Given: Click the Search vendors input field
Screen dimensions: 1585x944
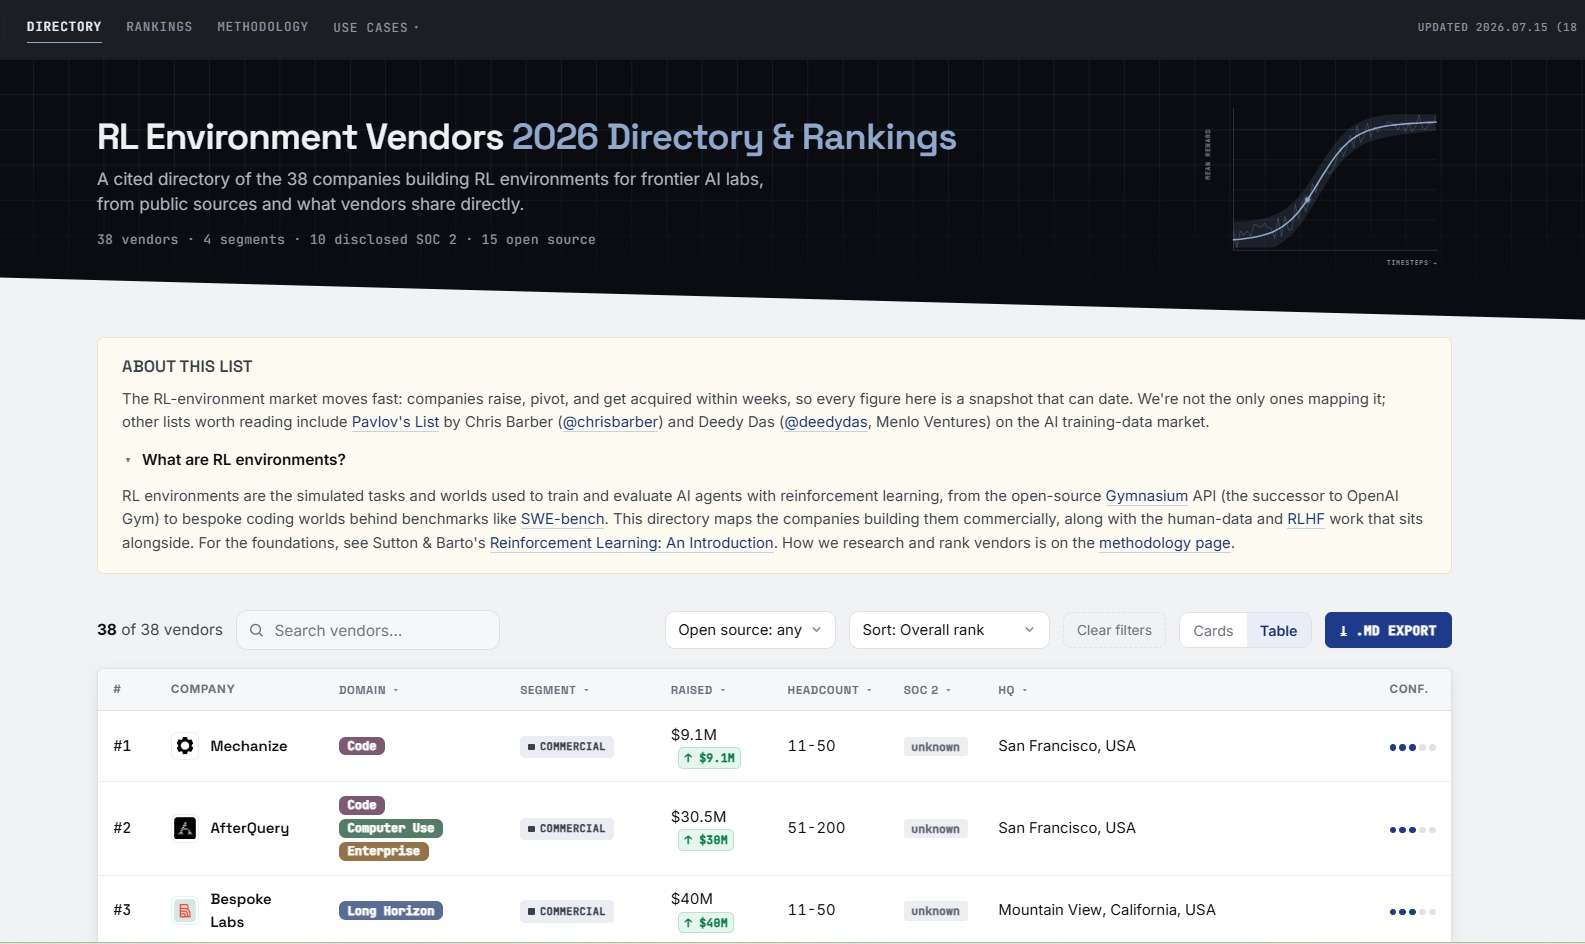Looking at the screenshot, I should pos(368,630).
